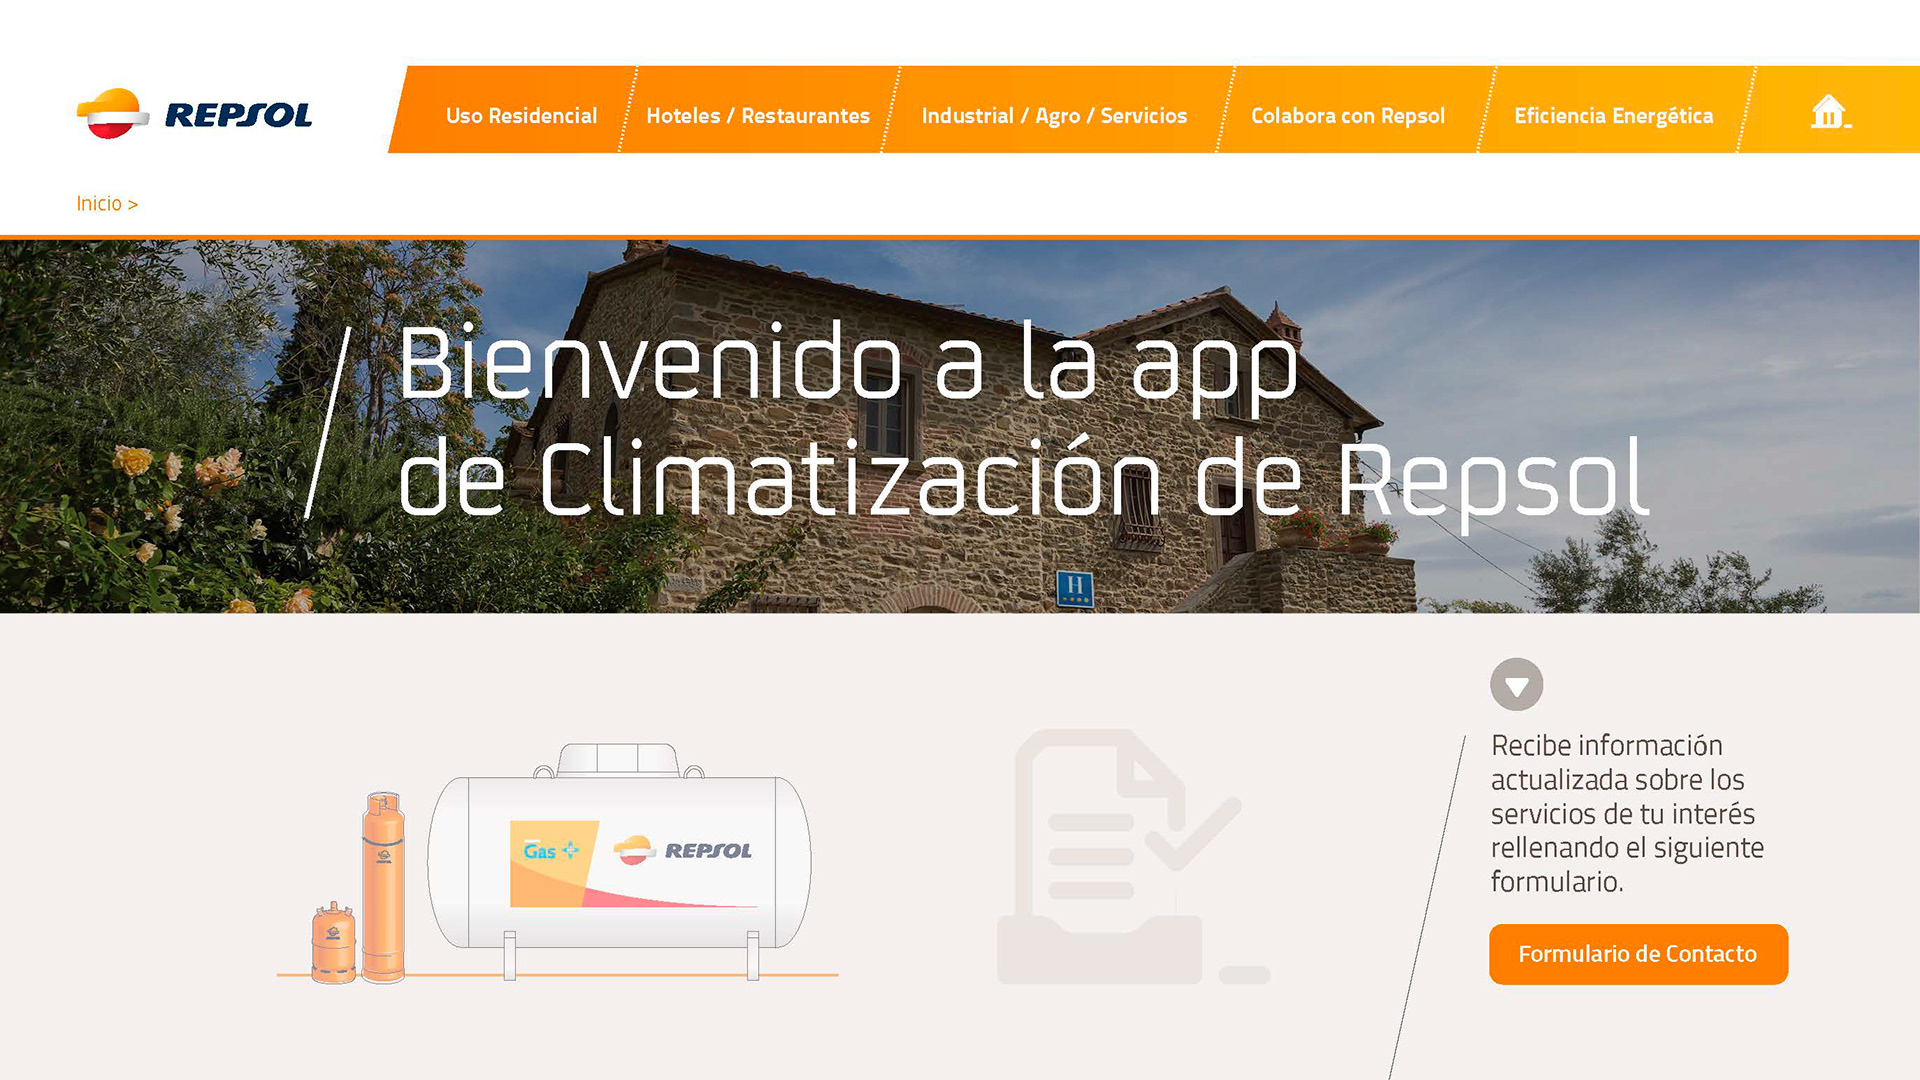Image resolution: width=1920 pixels, height=1080 pixels.
Task: Open Colabora con Repsol menu
Action: (1348, 116)
